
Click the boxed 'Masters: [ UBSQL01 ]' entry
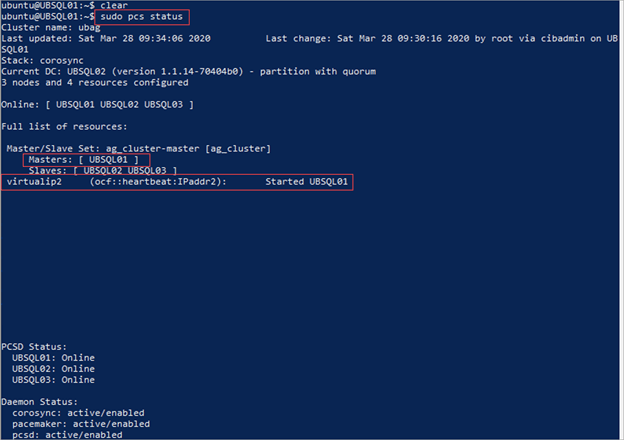88,160
